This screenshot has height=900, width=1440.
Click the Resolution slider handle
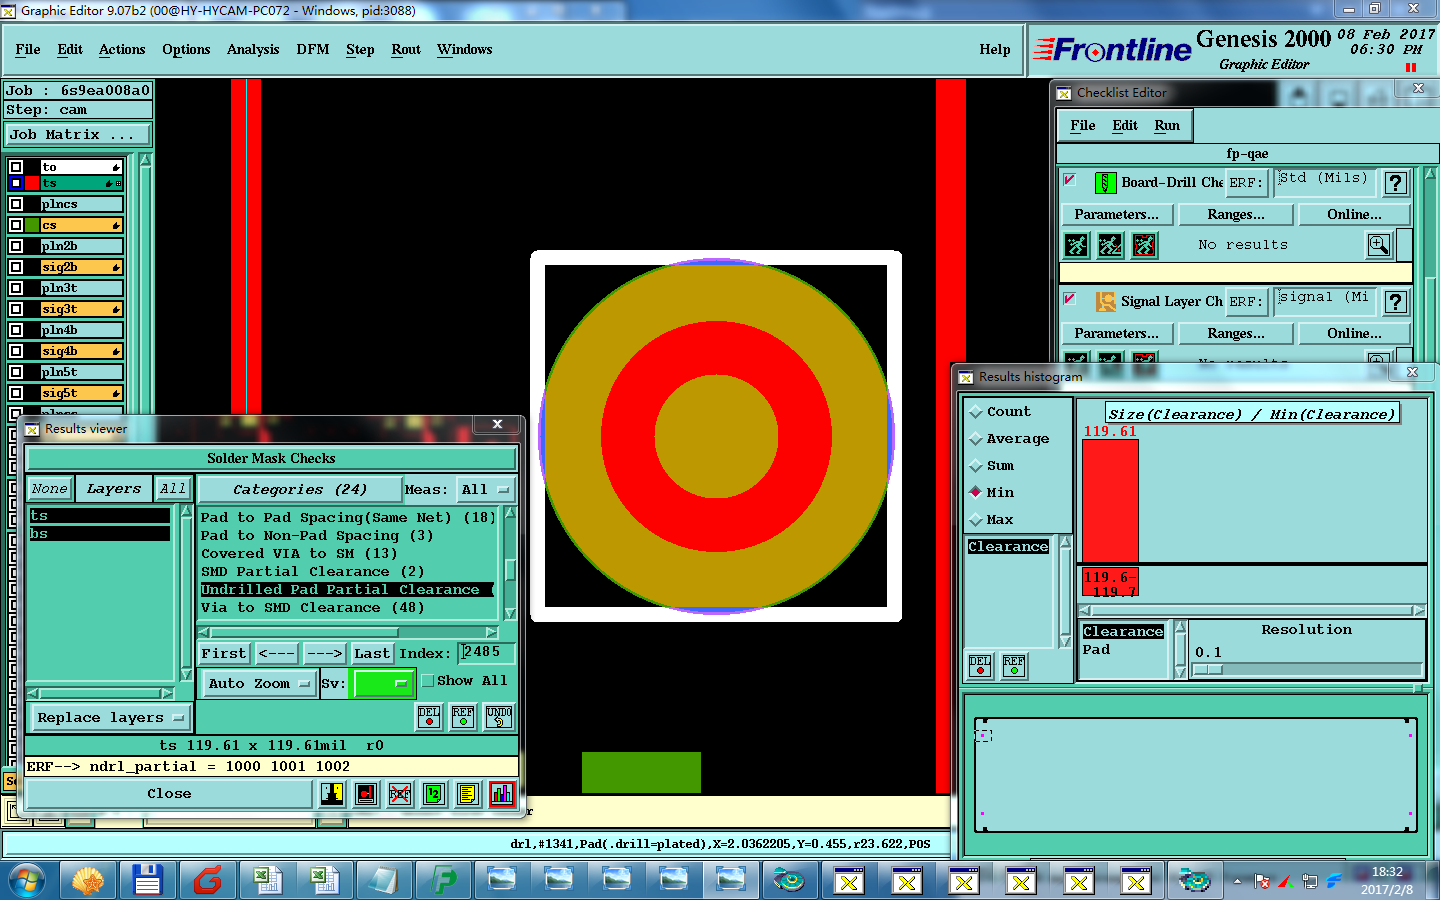[x=1208, y=670]
